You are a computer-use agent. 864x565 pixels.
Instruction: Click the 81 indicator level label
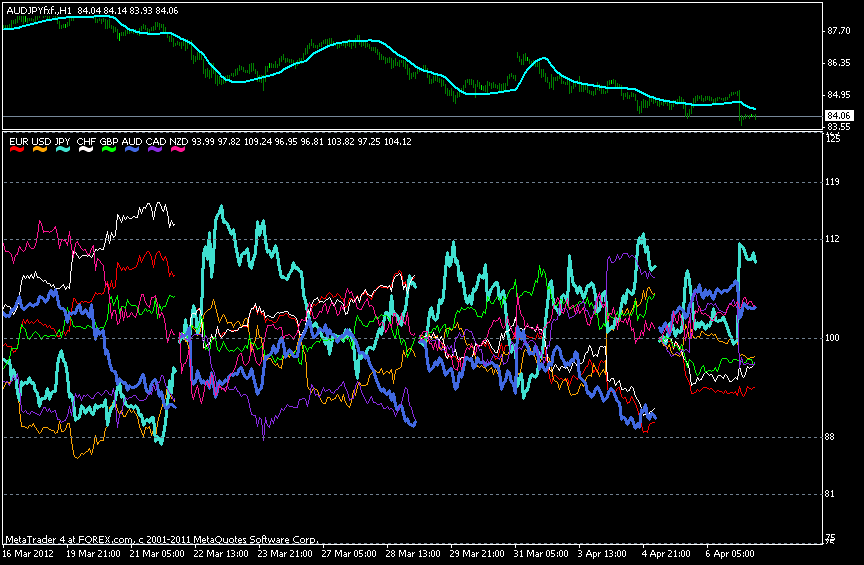point(830,494)
